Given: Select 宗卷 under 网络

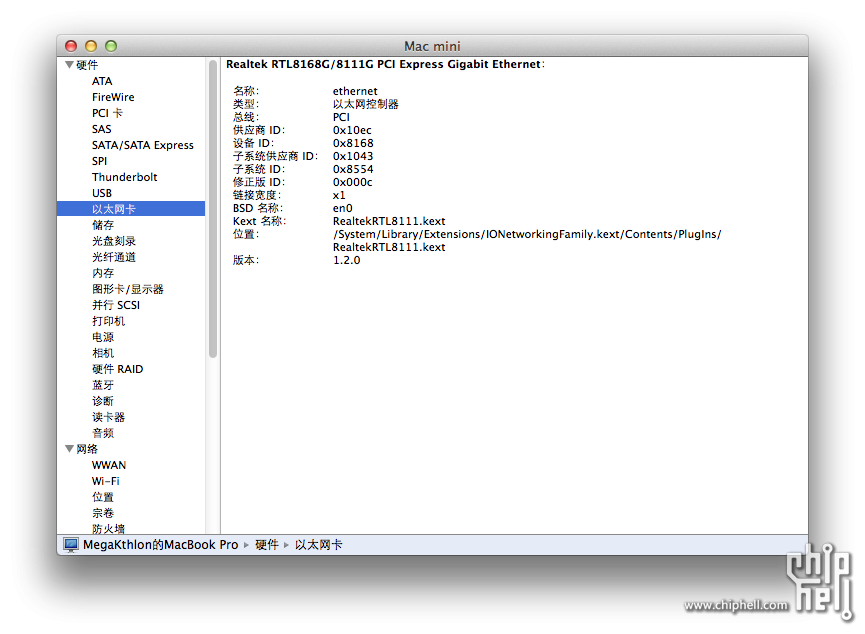Looking at the screenshot, I should pos(103,513).
